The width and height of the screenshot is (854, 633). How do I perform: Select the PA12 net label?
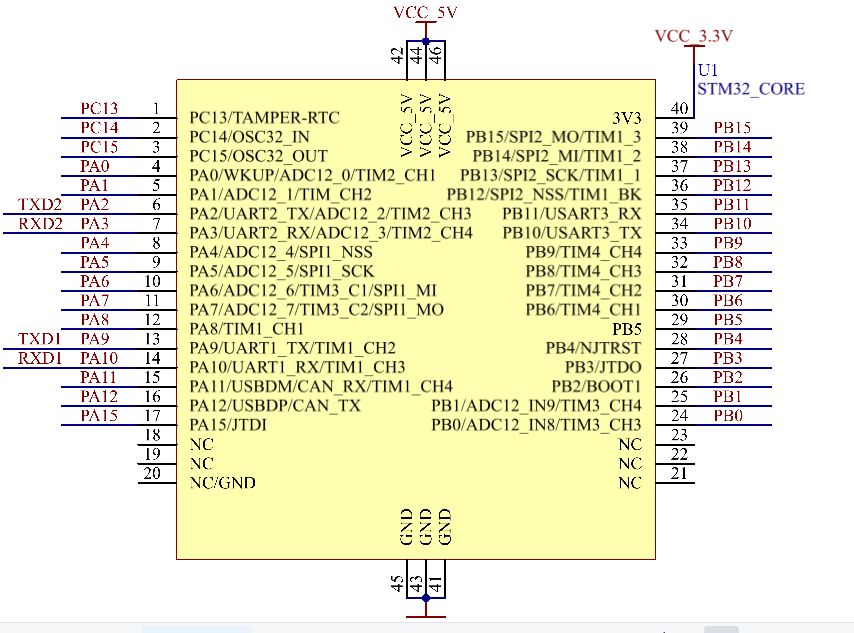tap(99, 396)
